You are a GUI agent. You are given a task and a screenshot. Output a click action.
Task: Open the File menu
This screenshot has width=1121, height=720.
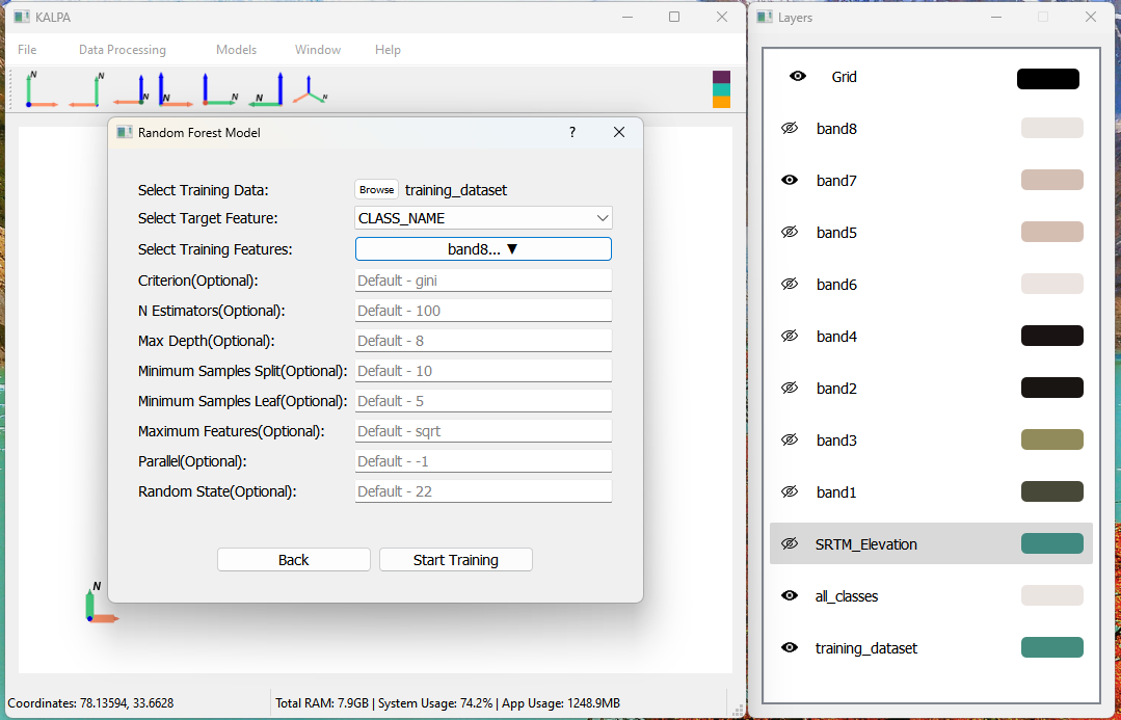tap(27, 49)
